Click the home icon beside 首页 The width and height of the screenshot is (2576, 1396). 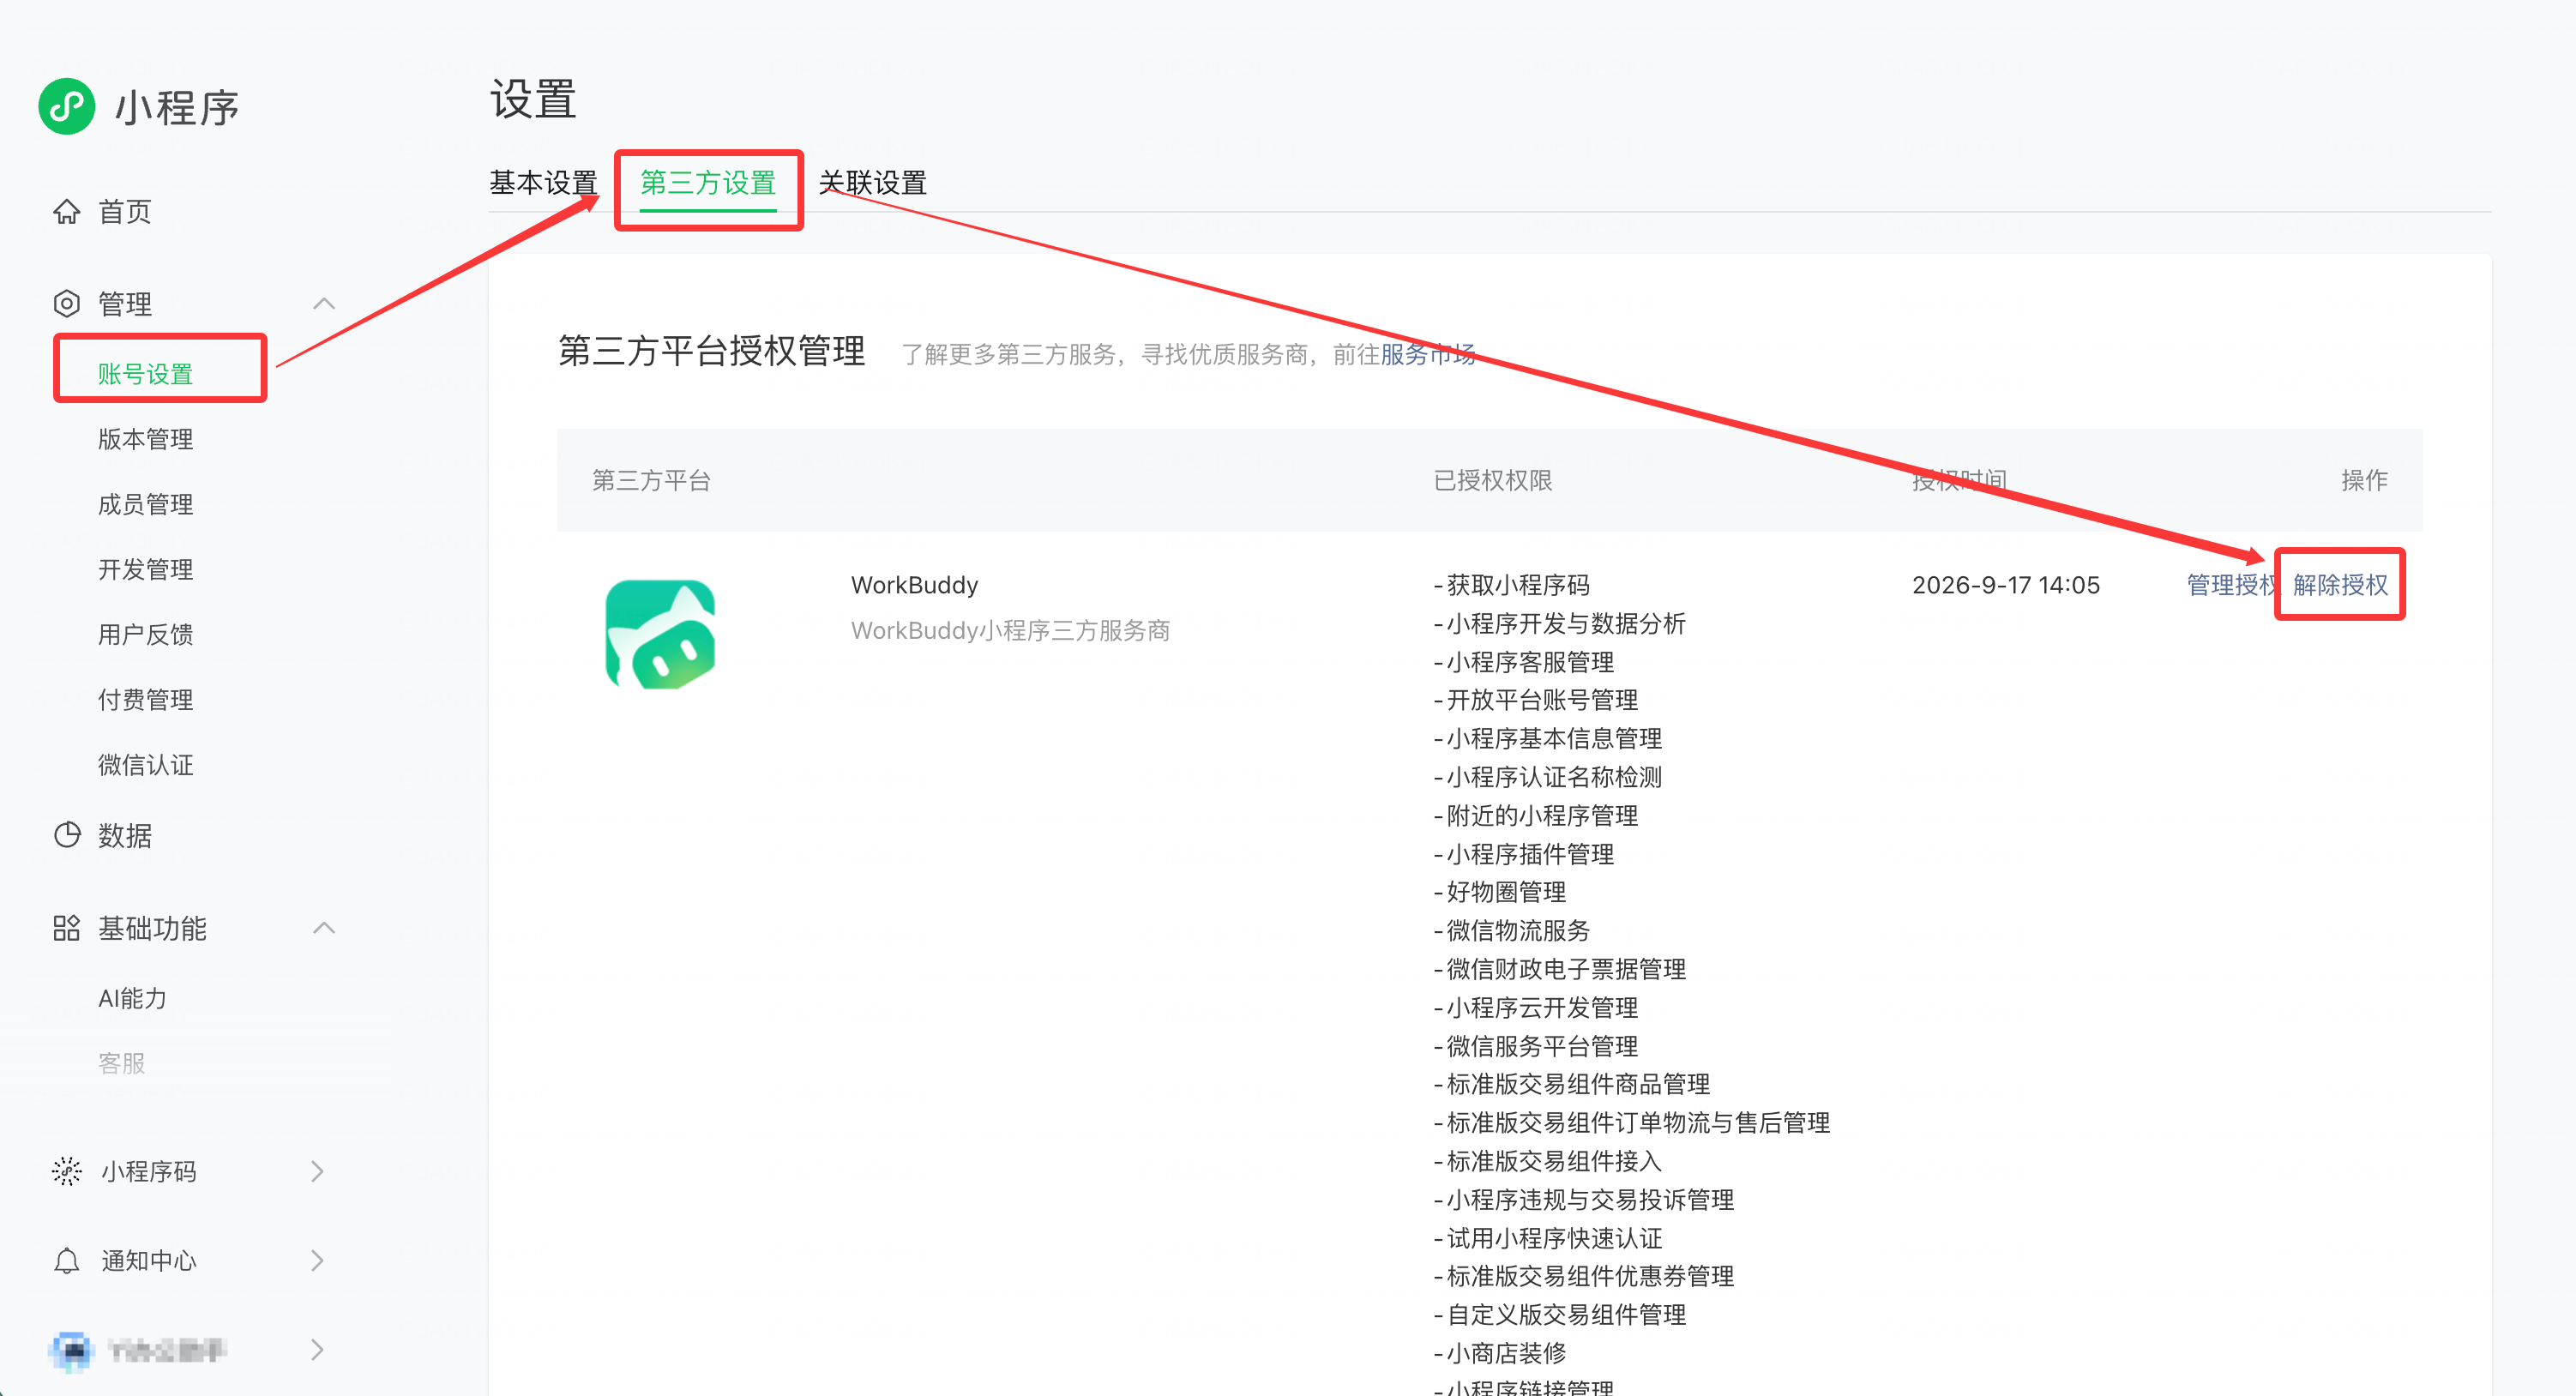[67, 211]
